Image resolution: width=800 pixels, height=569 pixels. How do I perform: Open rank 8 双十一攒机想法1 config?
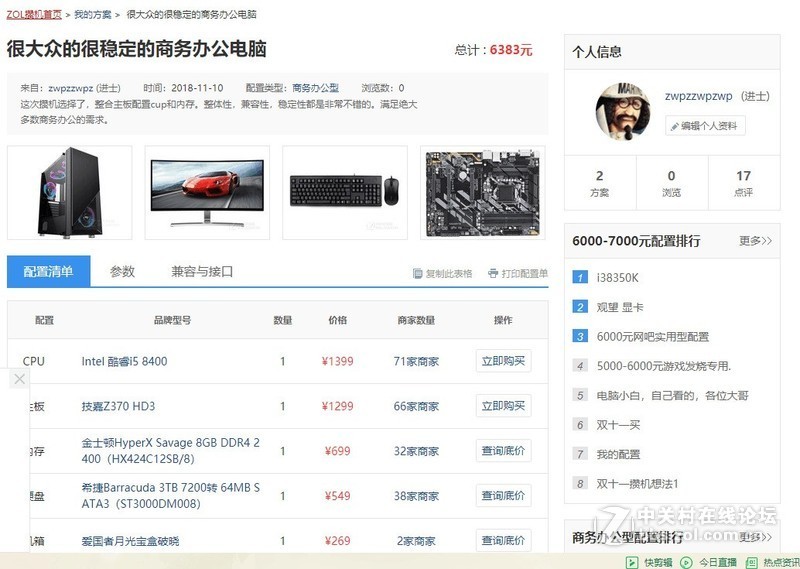click(637, 484)
